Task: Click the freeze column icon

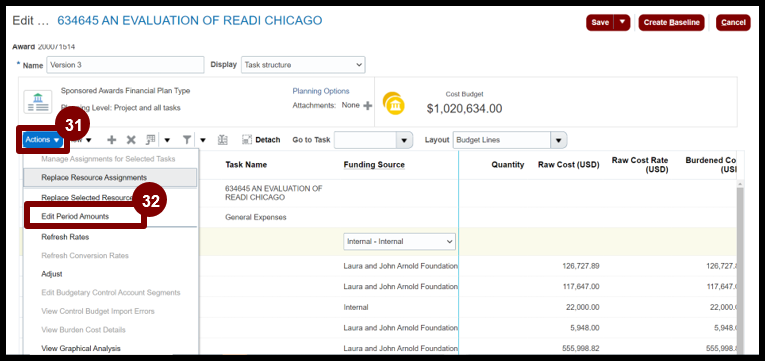Action: coord(222,140)
